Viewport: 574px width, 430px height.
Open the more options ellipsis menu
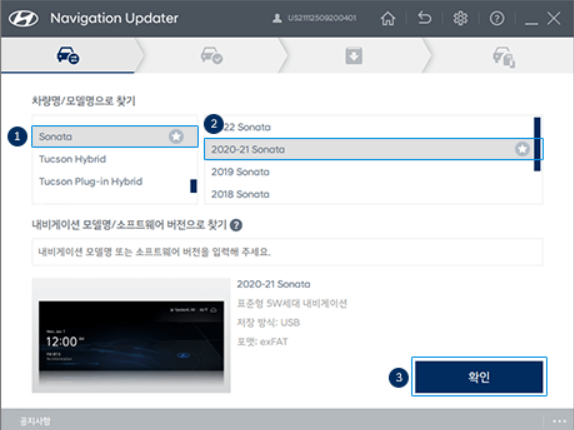pyautogui.click(x=559, y=421)
